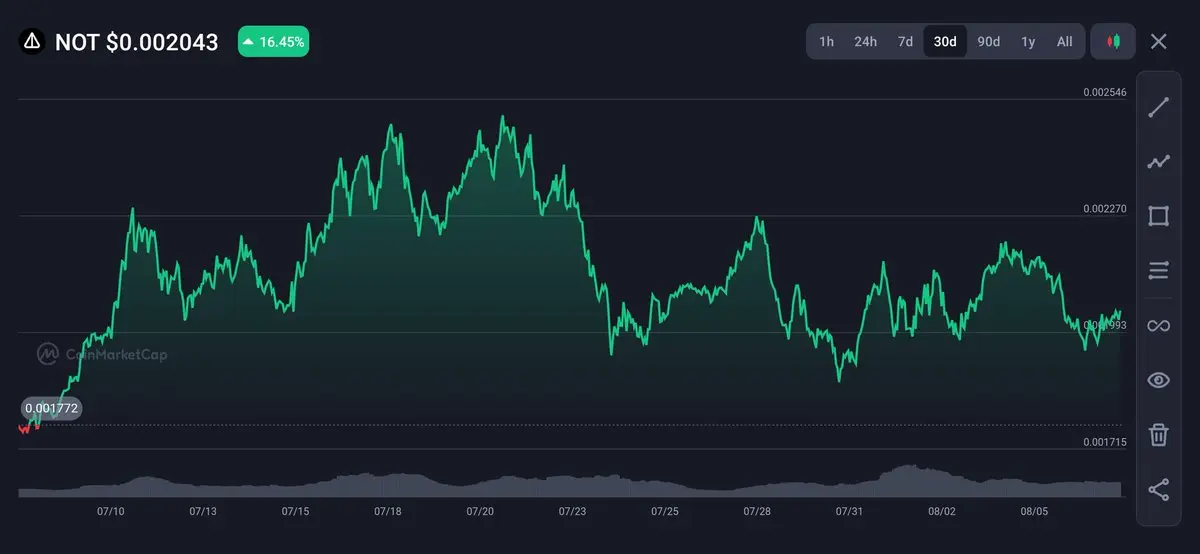The height and width of the screenshot is (554, 1200).
Task: Show All time price history
Action: tap(1065, 41)
